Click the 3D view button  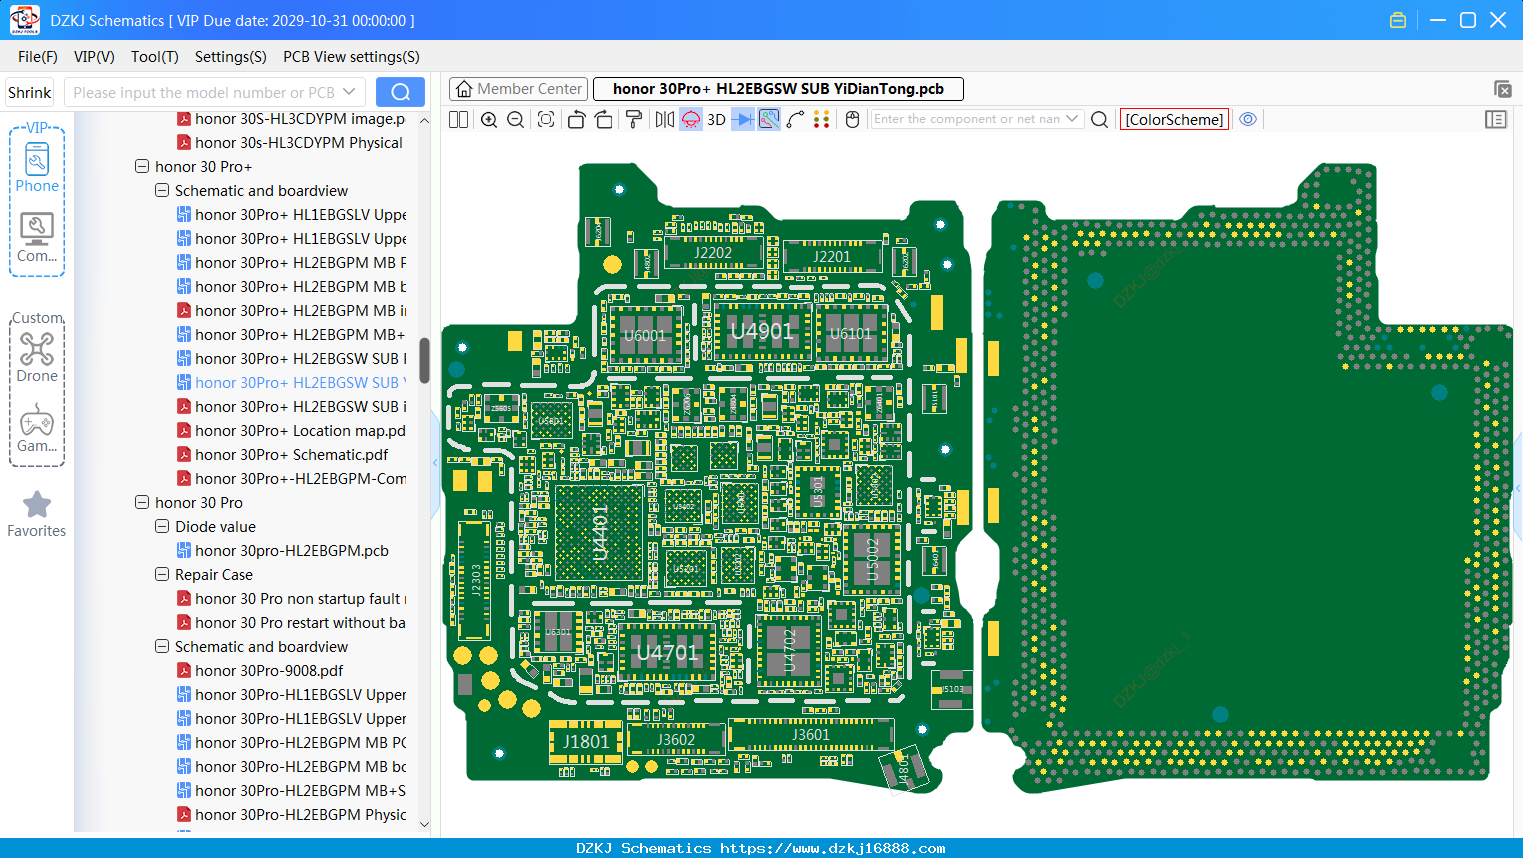[x=716, y=119]
